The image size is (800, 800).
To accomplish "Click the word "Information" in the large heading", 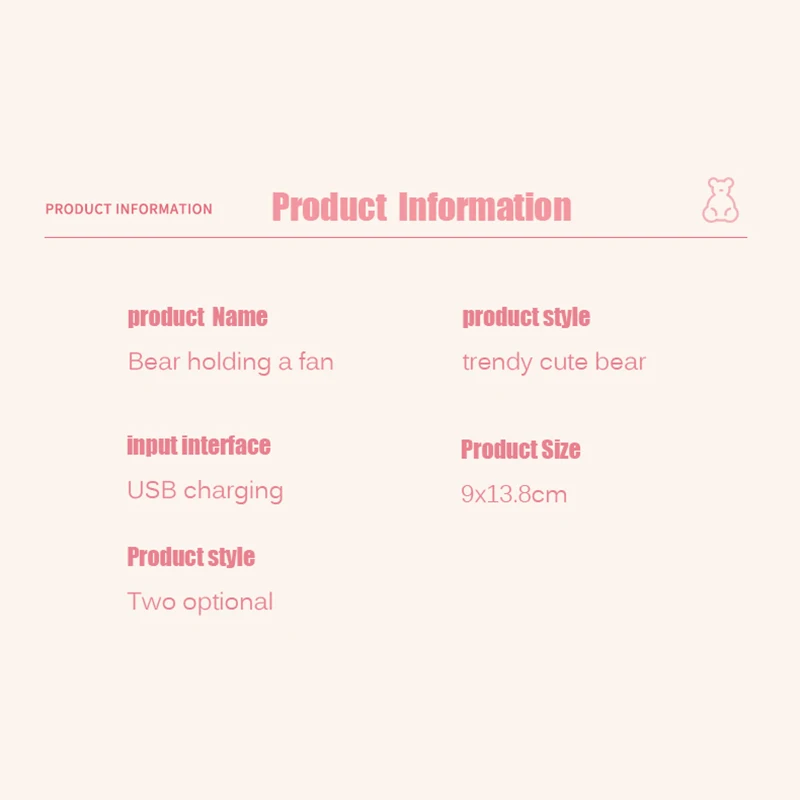I will point(485,207).
